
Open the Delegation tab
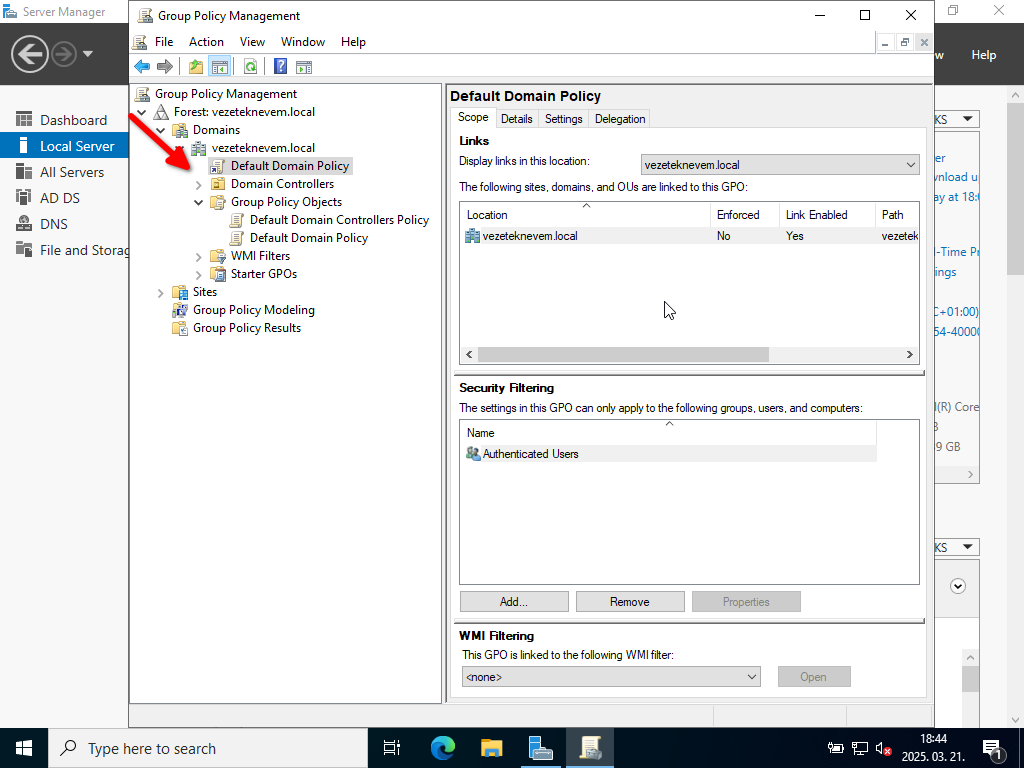click(x=620, y=119)
